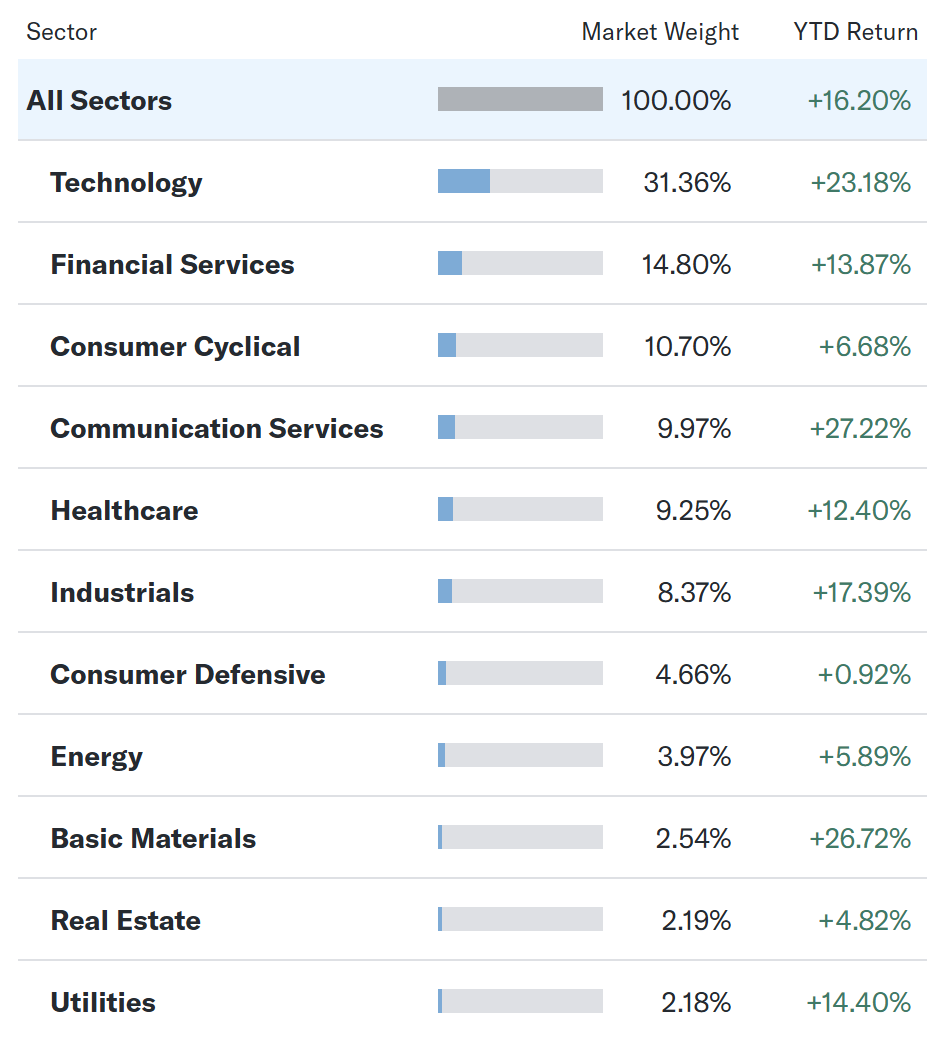Click the Healthcare sector row label
The image size is (950, 1048).
tap(124, 510)
